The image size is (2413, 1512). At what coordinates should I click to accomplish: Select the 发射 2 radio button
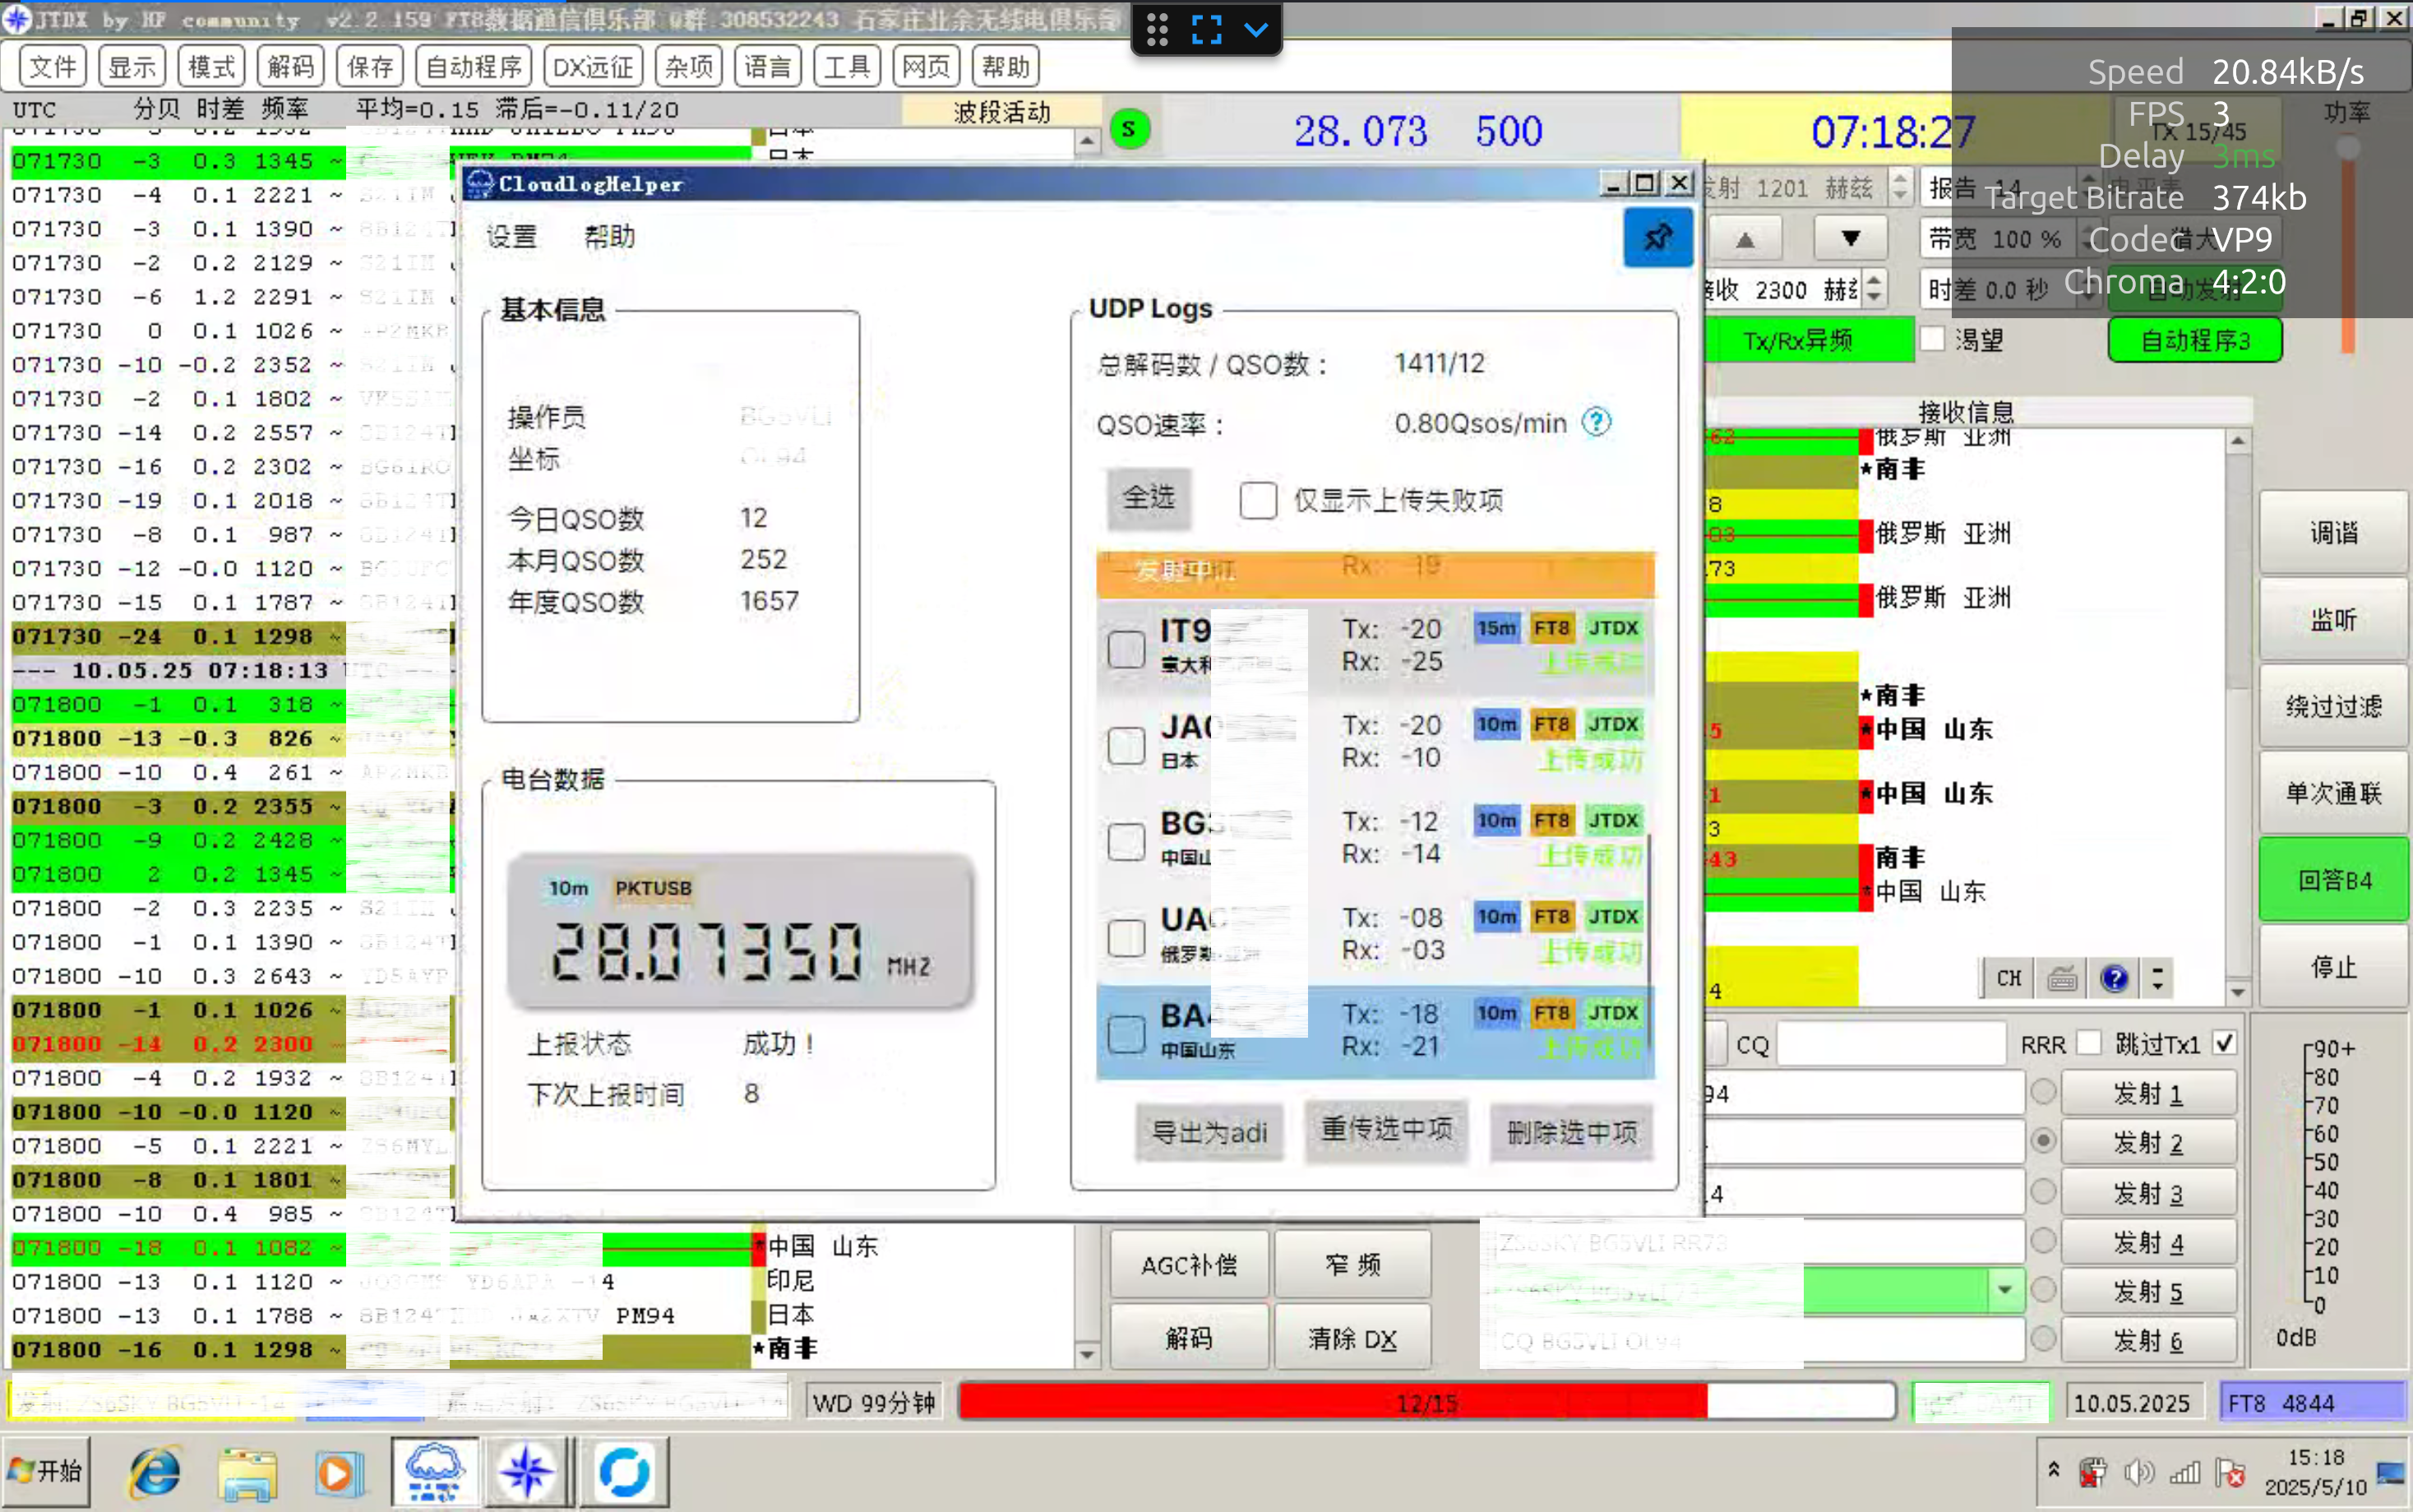[2043, 1140]
